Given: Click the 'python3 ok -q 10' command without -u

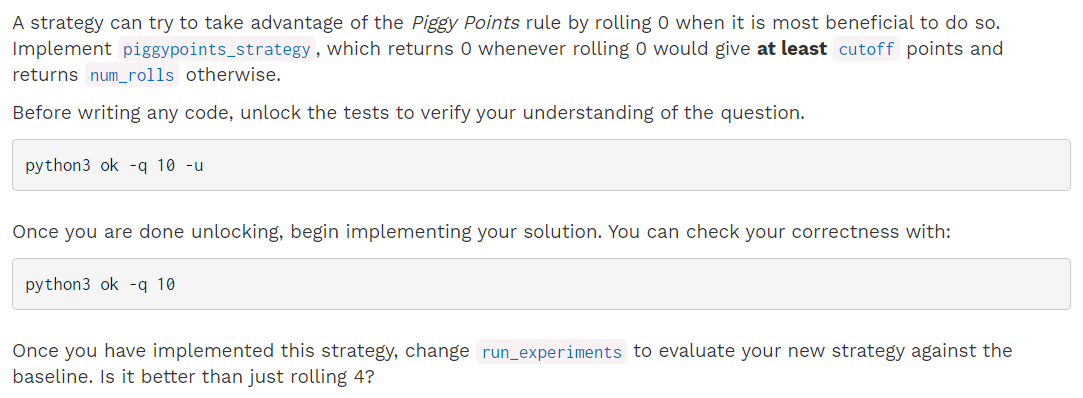Looking at the screenshot, I should coord(100,284).
